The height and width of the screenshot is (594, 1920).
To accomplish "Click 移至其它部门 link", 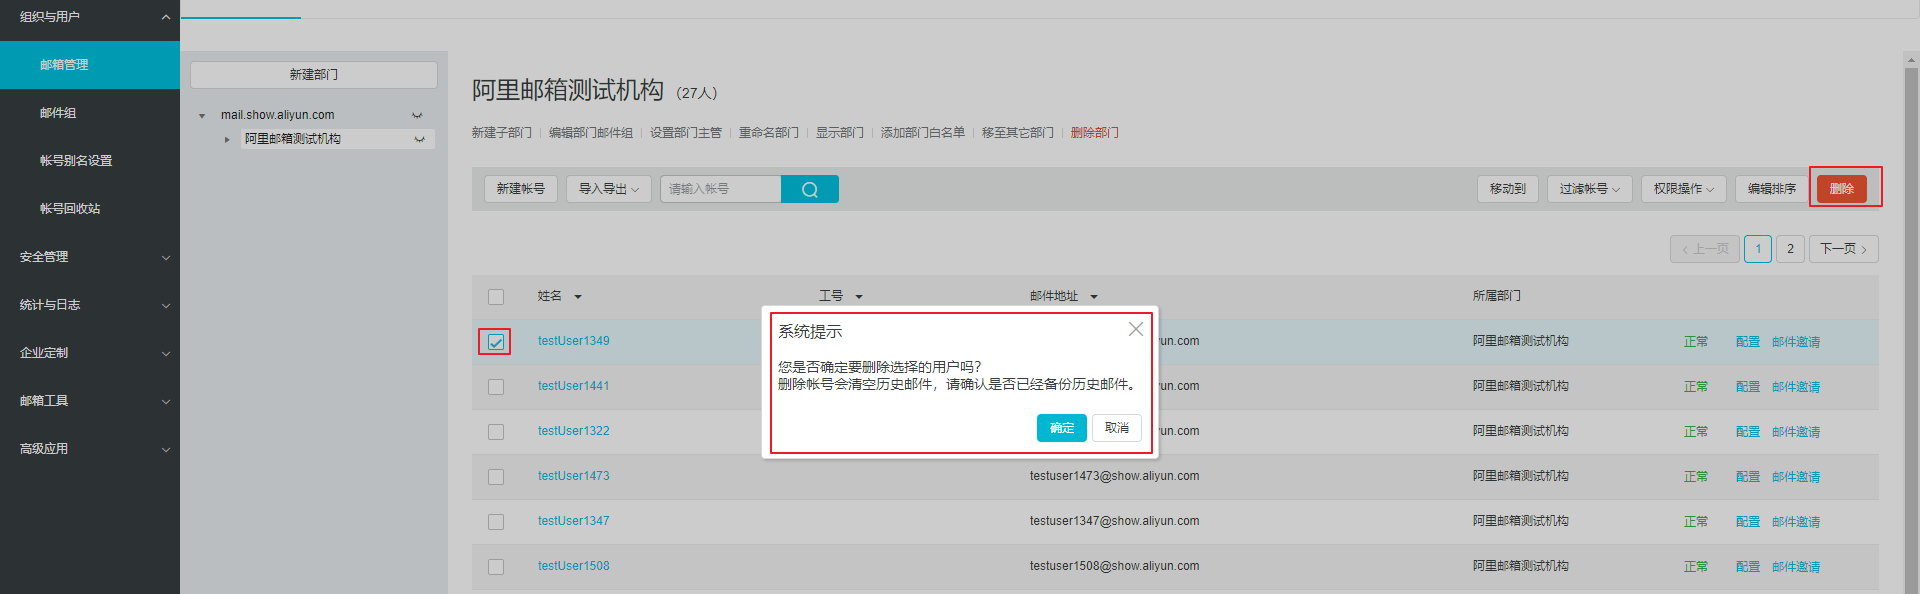I will 1018,133.
